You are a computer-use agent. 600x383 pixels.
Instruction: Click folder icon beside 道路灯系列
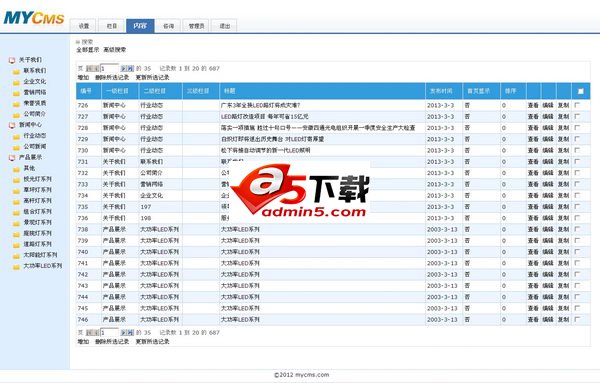coord(16,244)
